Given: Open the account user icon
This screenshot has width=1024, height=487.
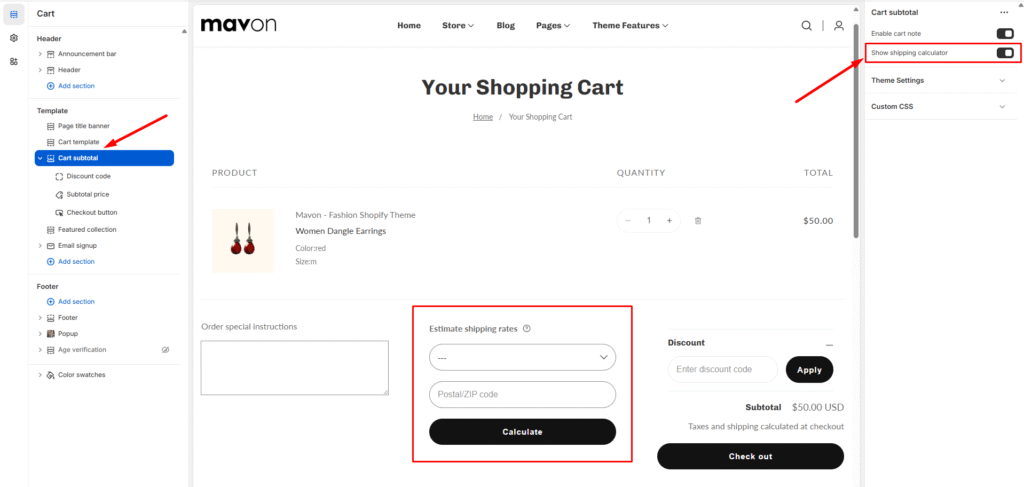Looking at the screenshot, I should [839, 25].
